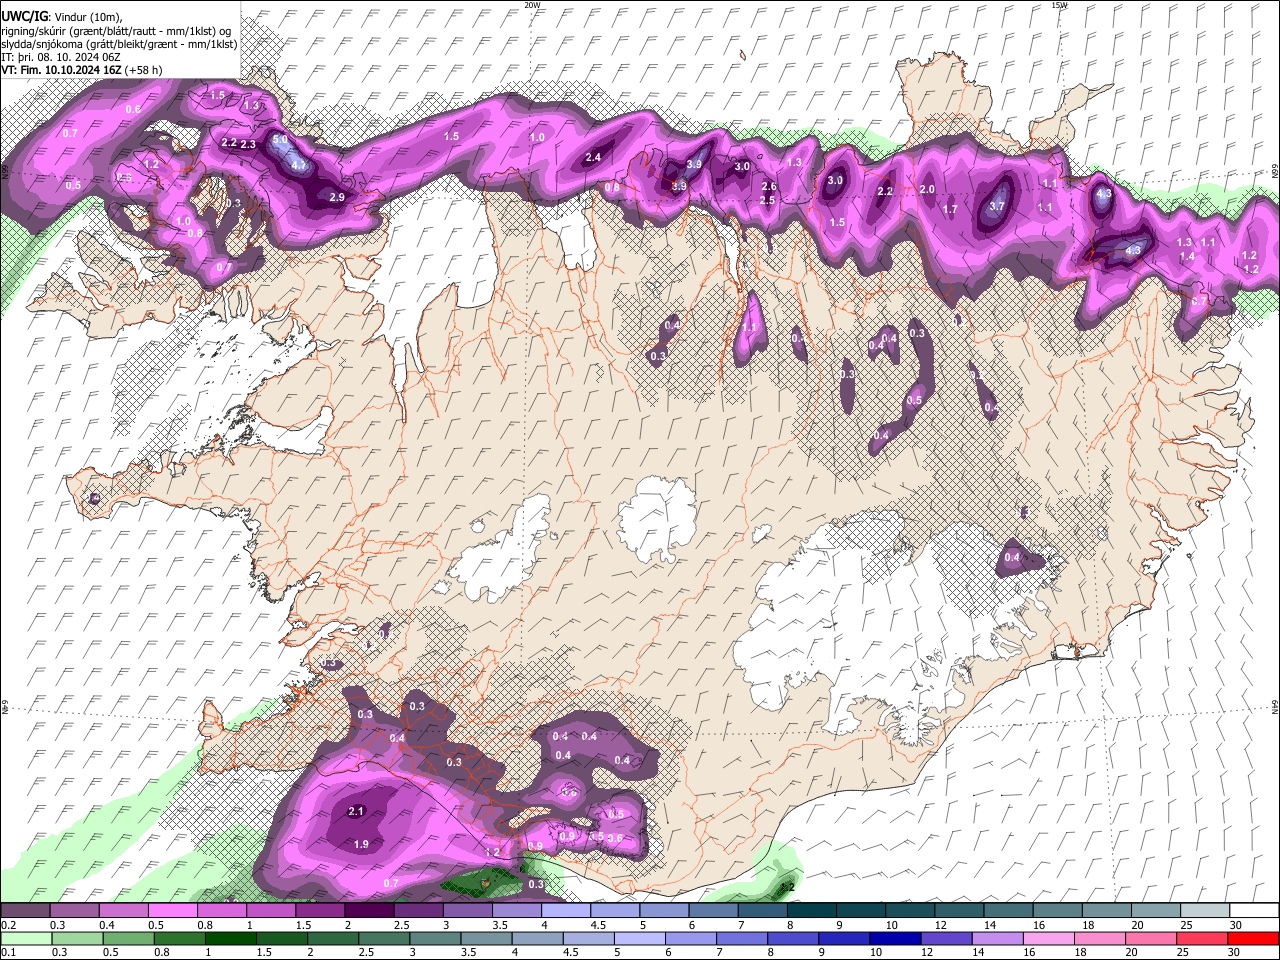Pick the bright magenta swatch between 0.5 and 0.8
Viewport: 1280px width, 960px height.
click(172, 911)
